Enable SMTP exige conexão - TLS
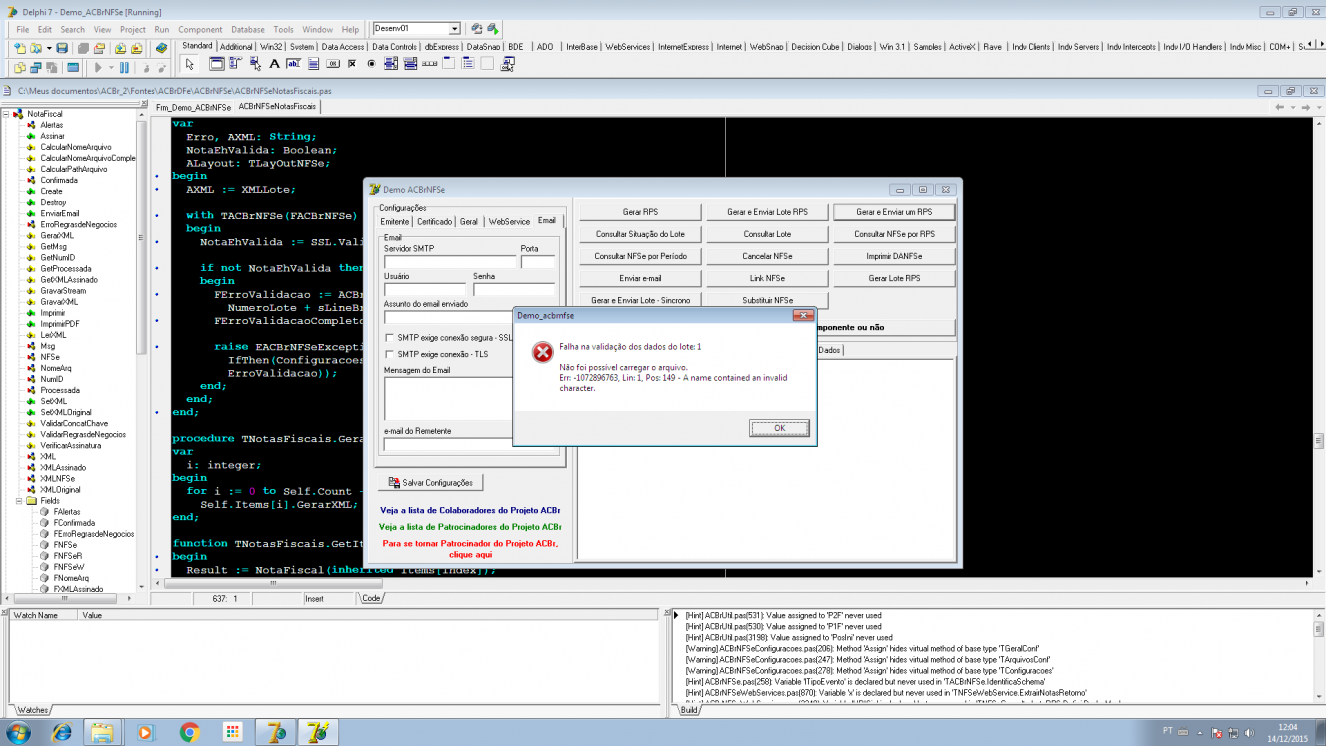The height and width of the screenshot is (746, 1326). (390, 354)
